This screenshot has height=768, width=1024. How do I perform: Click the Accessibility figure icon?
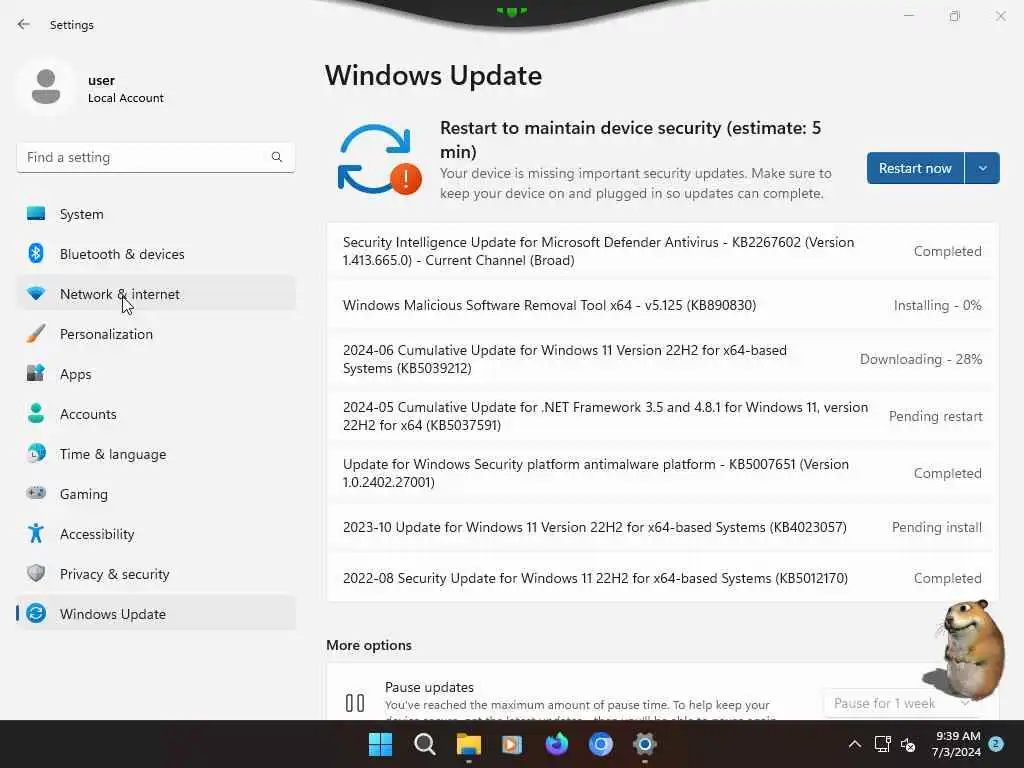click(36, 534)
